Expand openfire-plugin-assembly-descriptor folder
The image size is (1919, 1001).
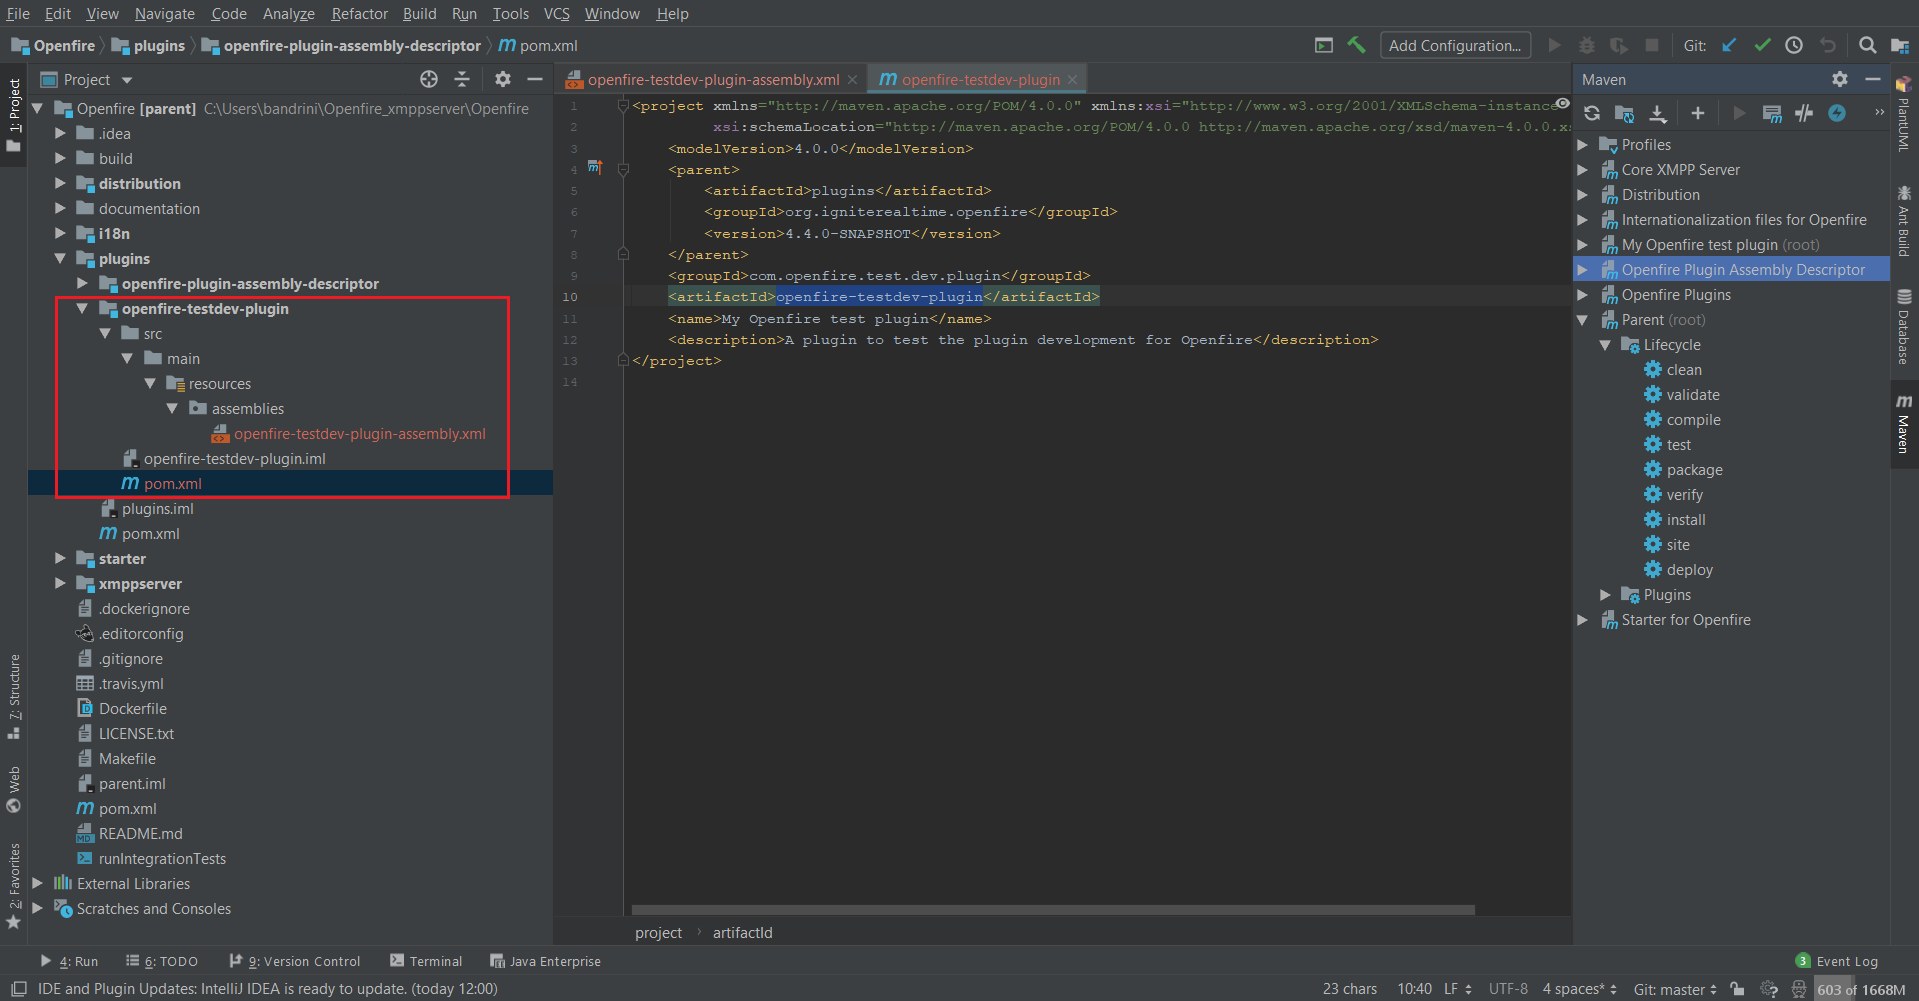(83, 283)
